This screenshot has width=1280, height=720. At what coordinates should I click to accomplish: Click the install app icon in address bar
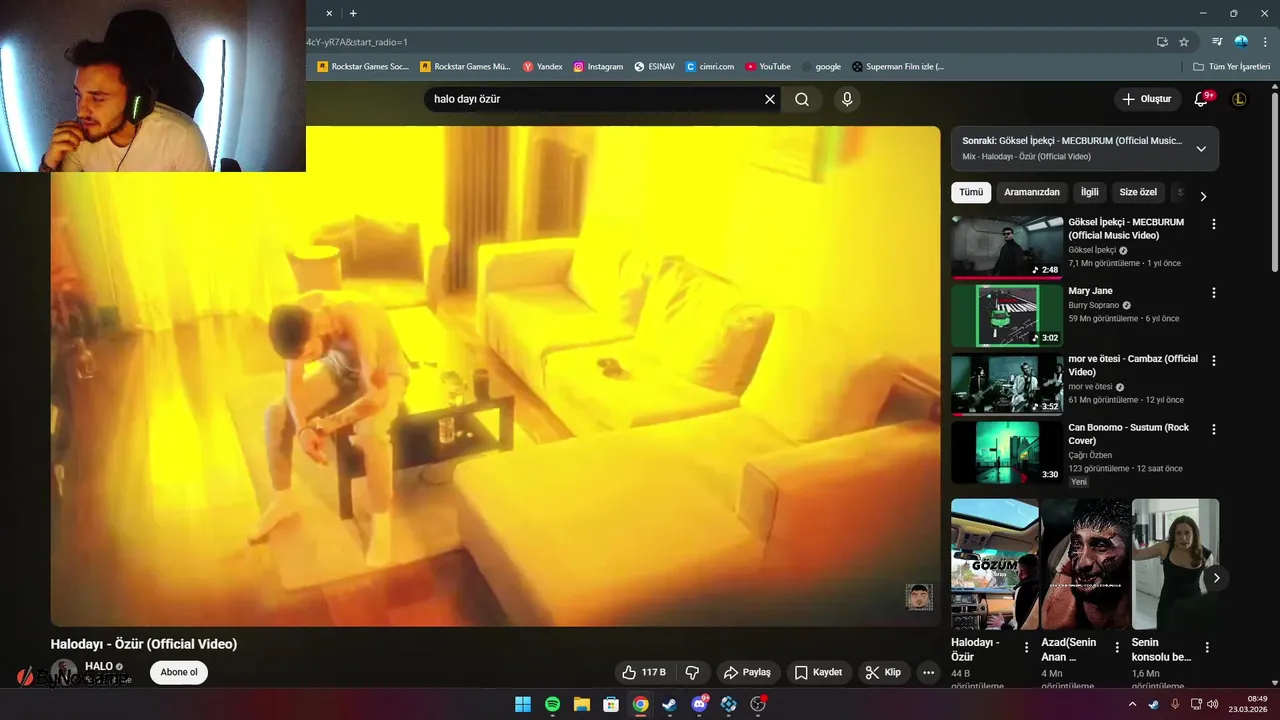(x=1162, y=42)
